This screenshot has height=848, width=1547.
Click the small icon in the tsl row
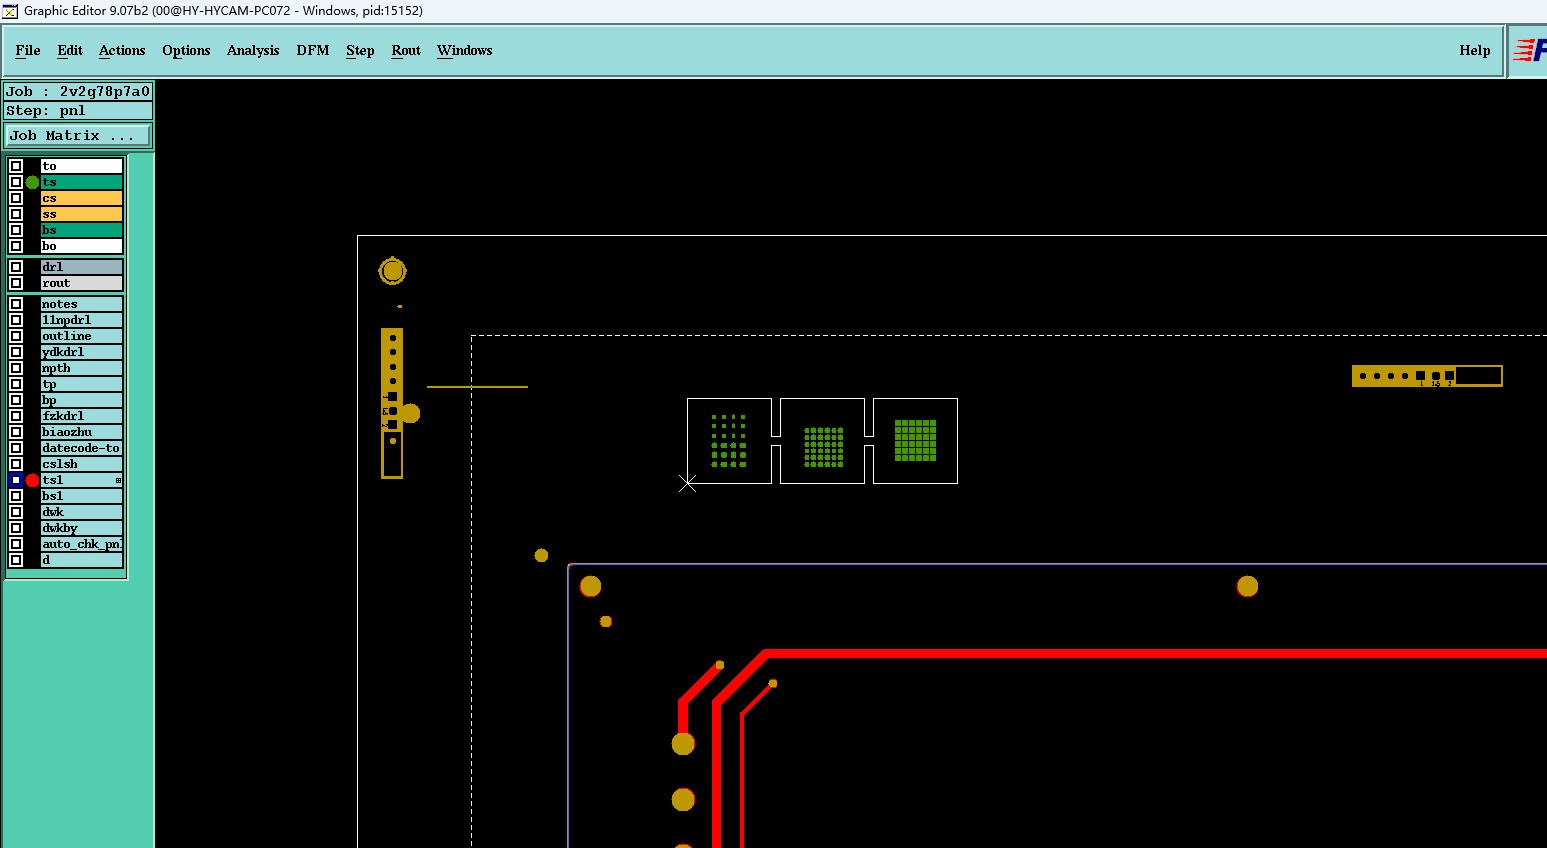click(x=118, y=481)
